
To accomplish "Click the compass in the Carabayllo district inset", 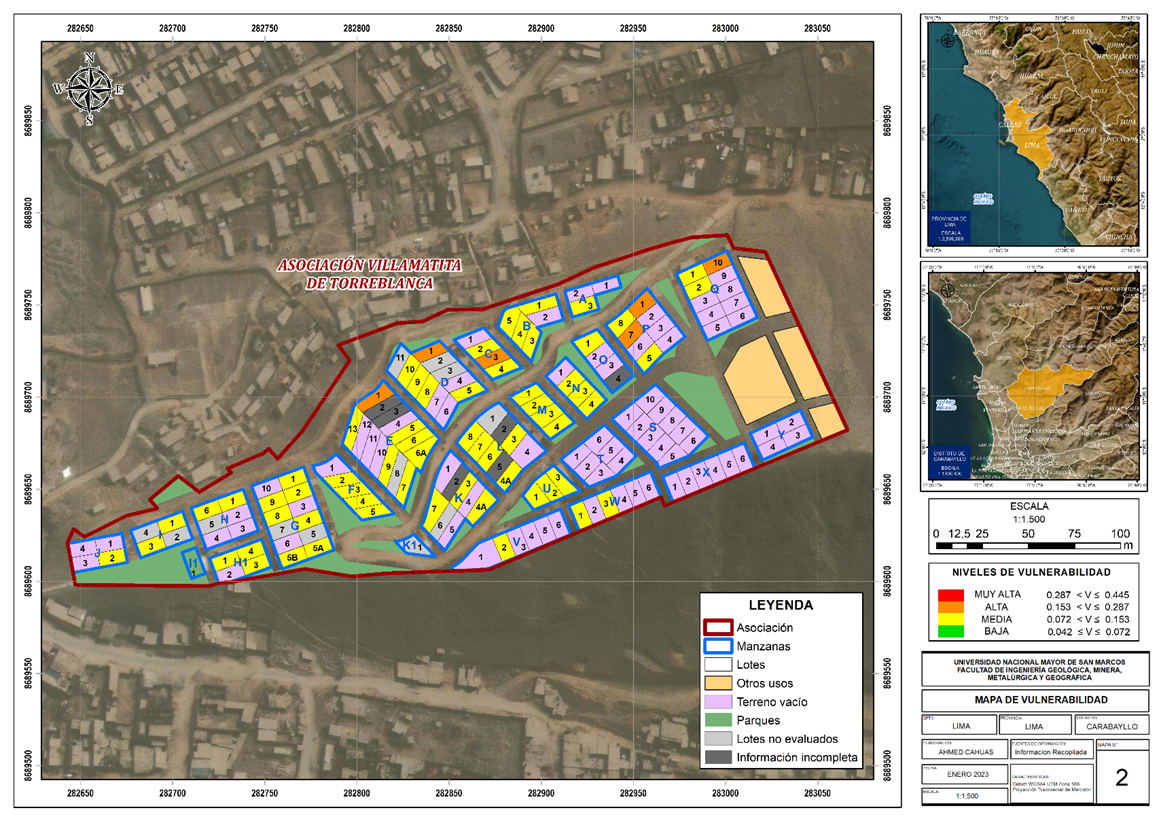I will [946, 289].
